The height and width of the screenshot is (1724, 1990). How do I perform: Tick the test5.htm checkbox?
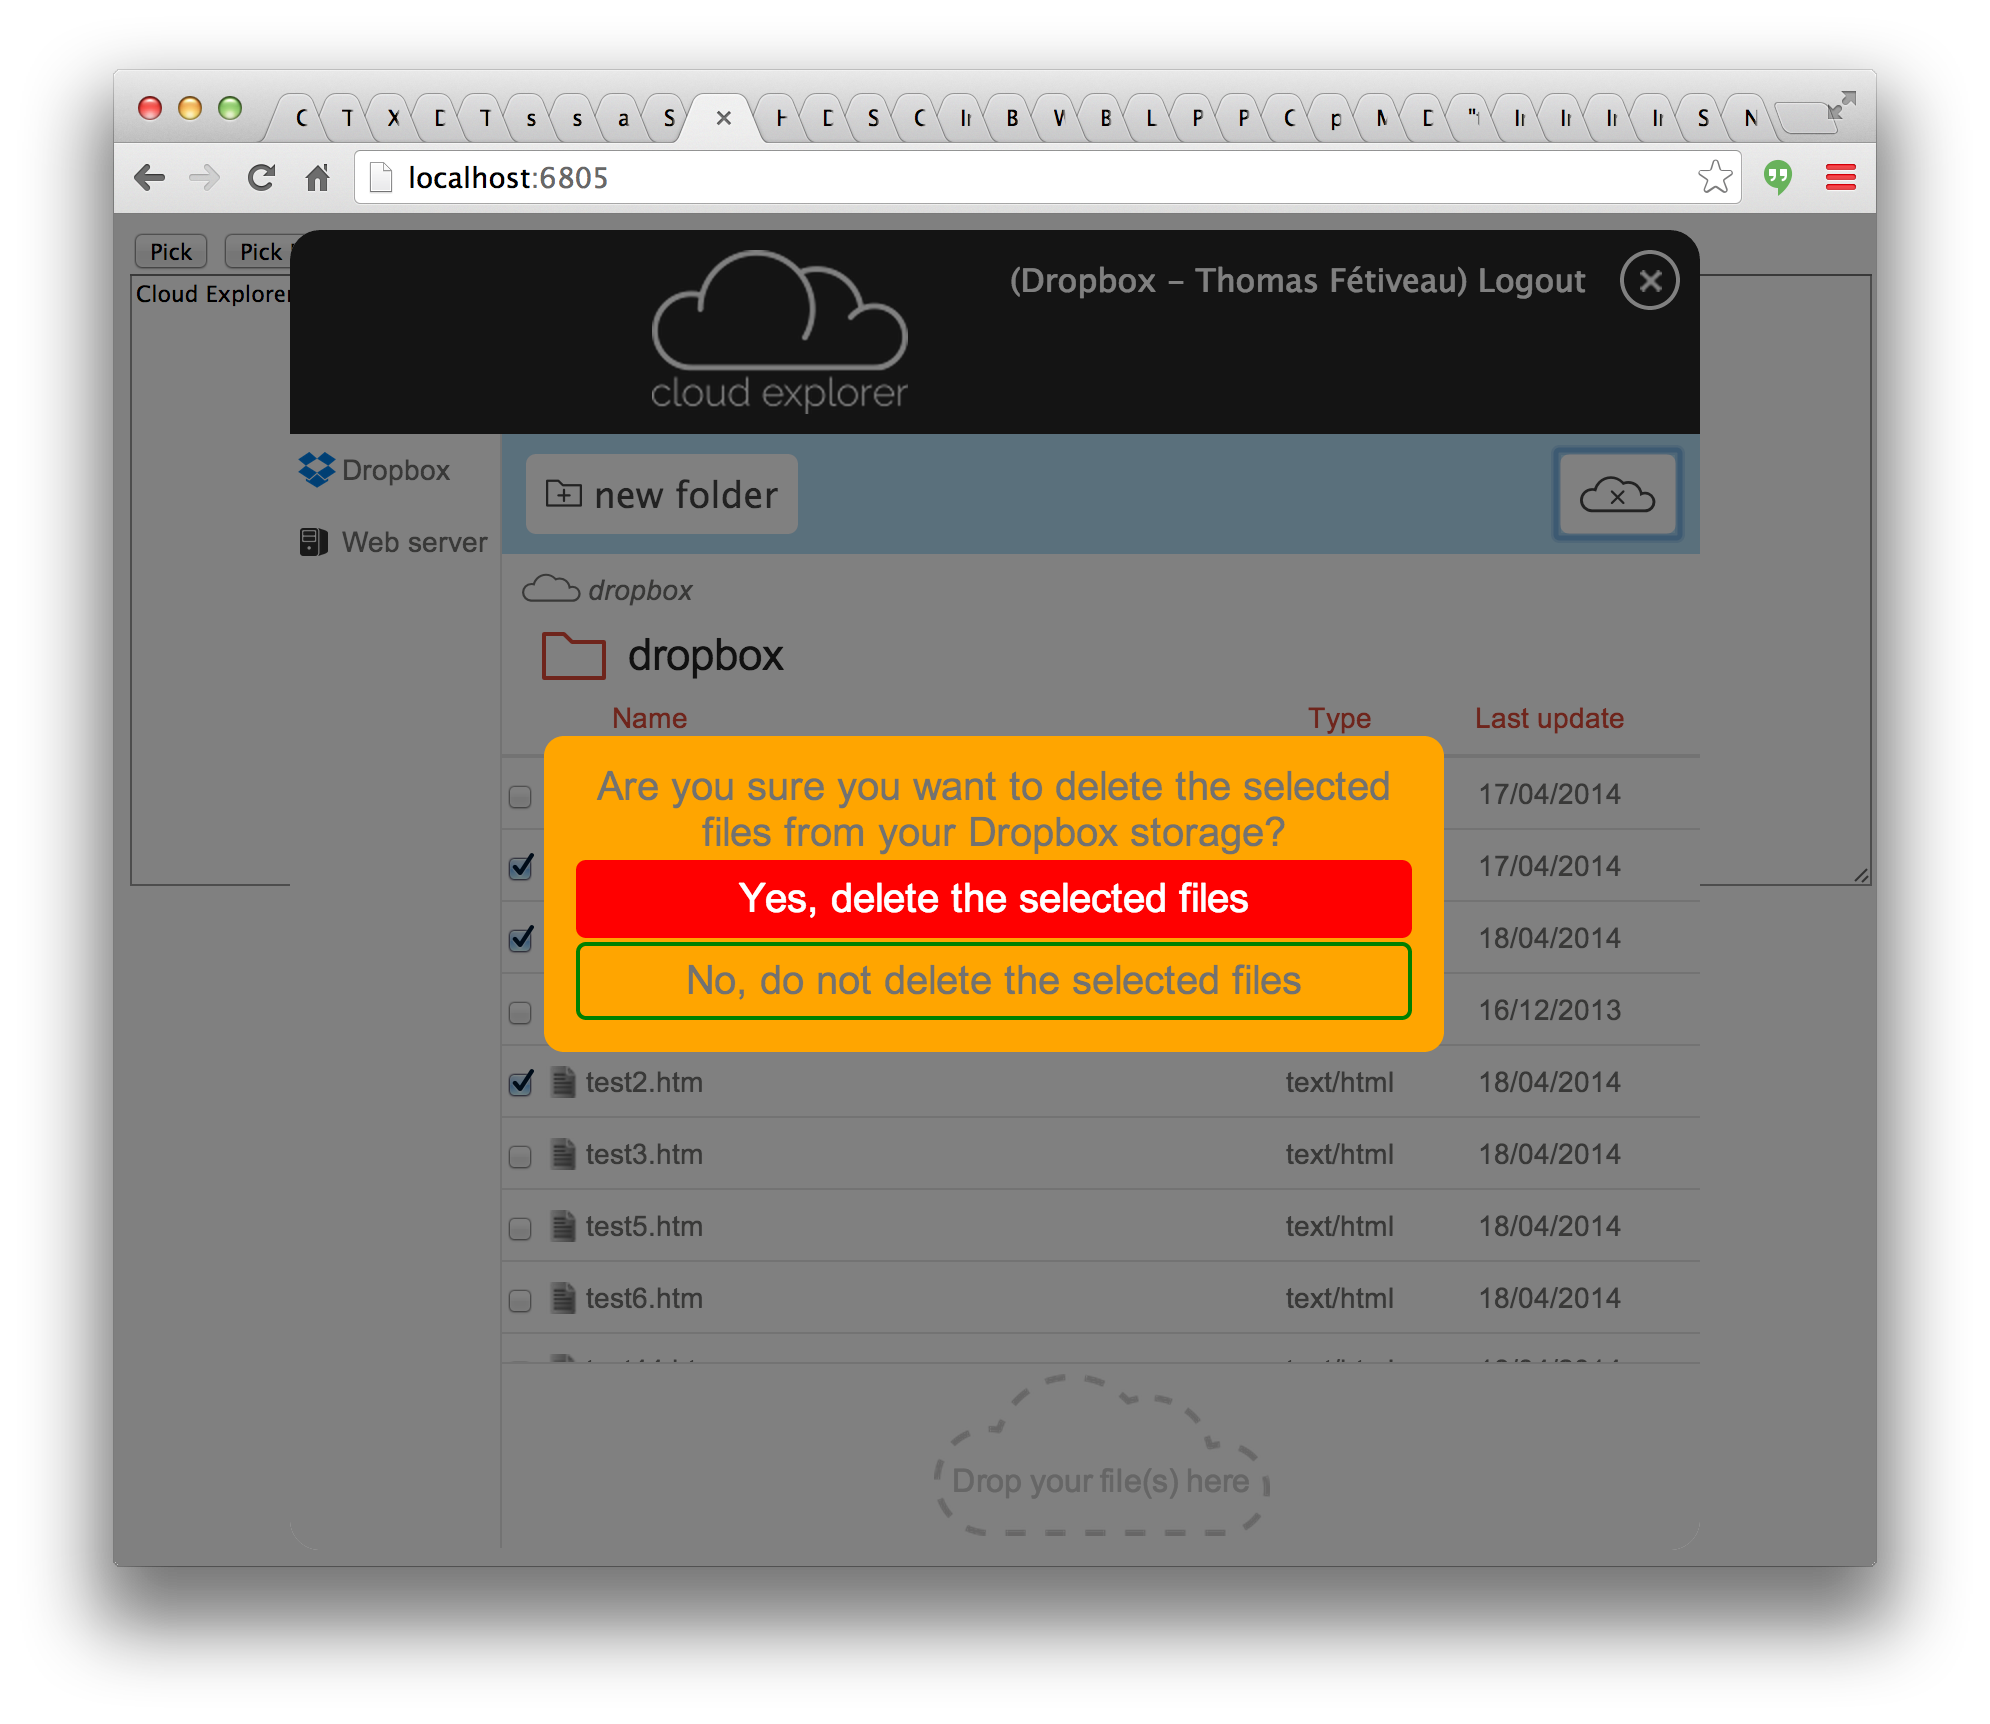520,1228
